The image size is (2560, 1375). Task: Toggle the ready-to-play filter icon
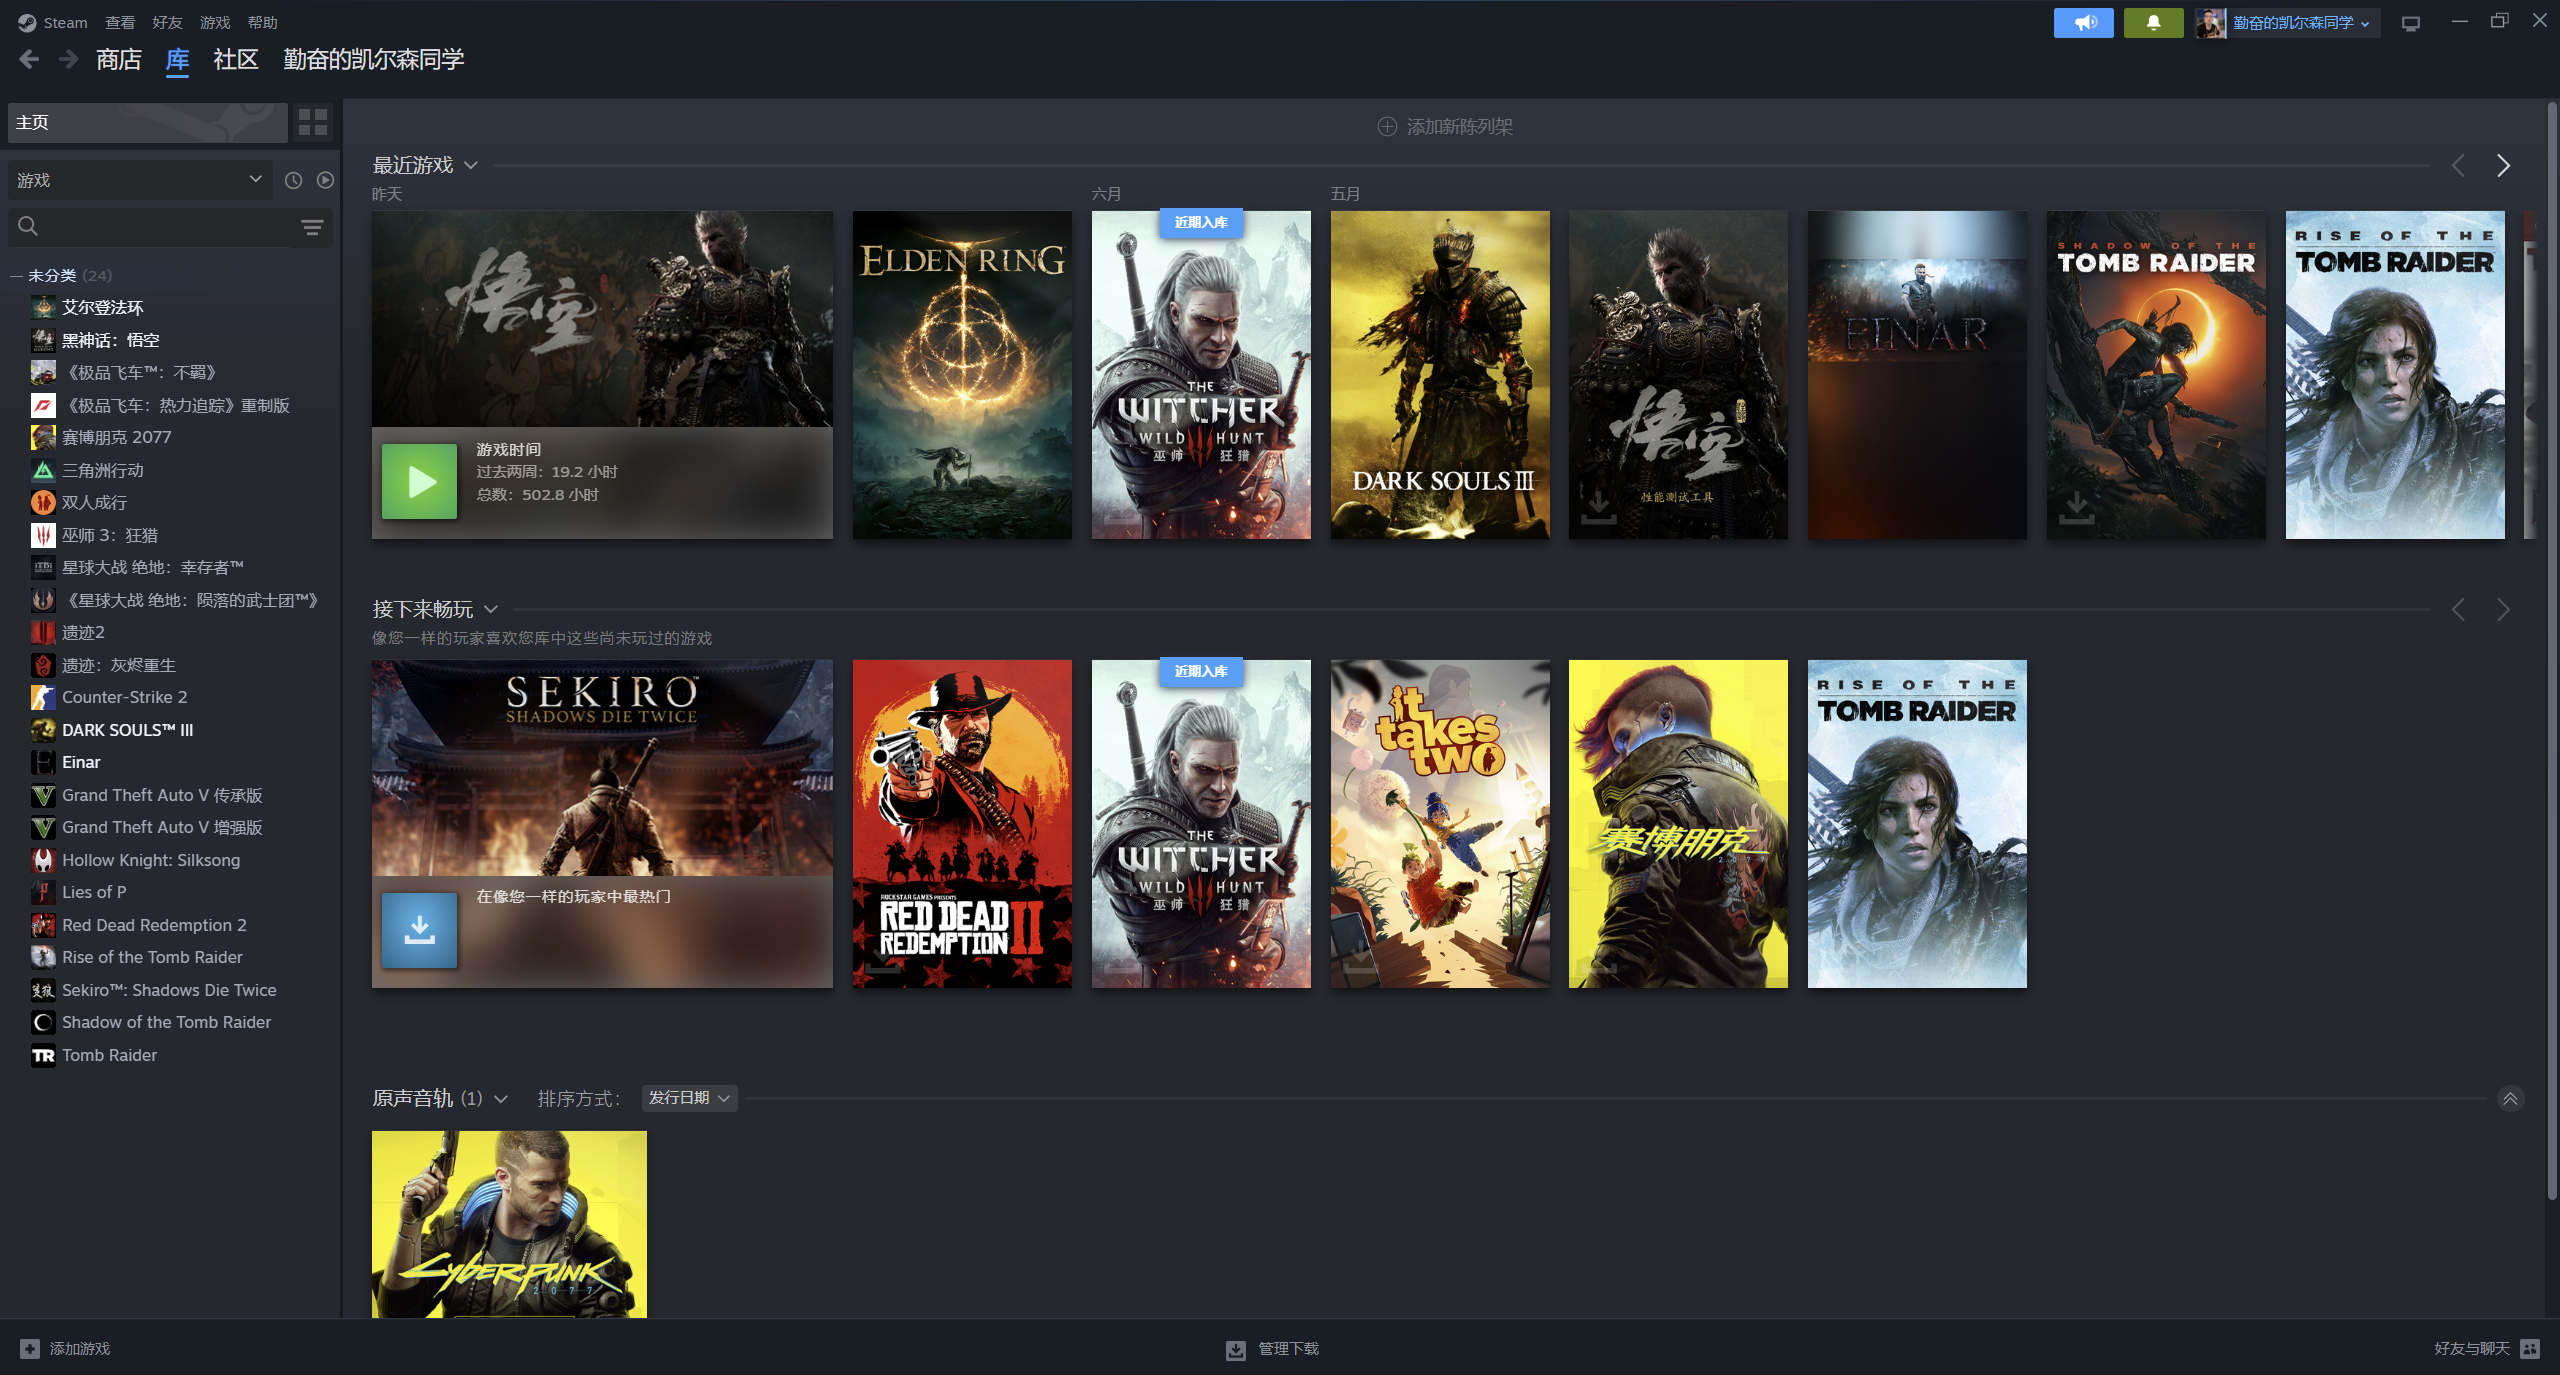pyautogui.click(x=325, y=180)
